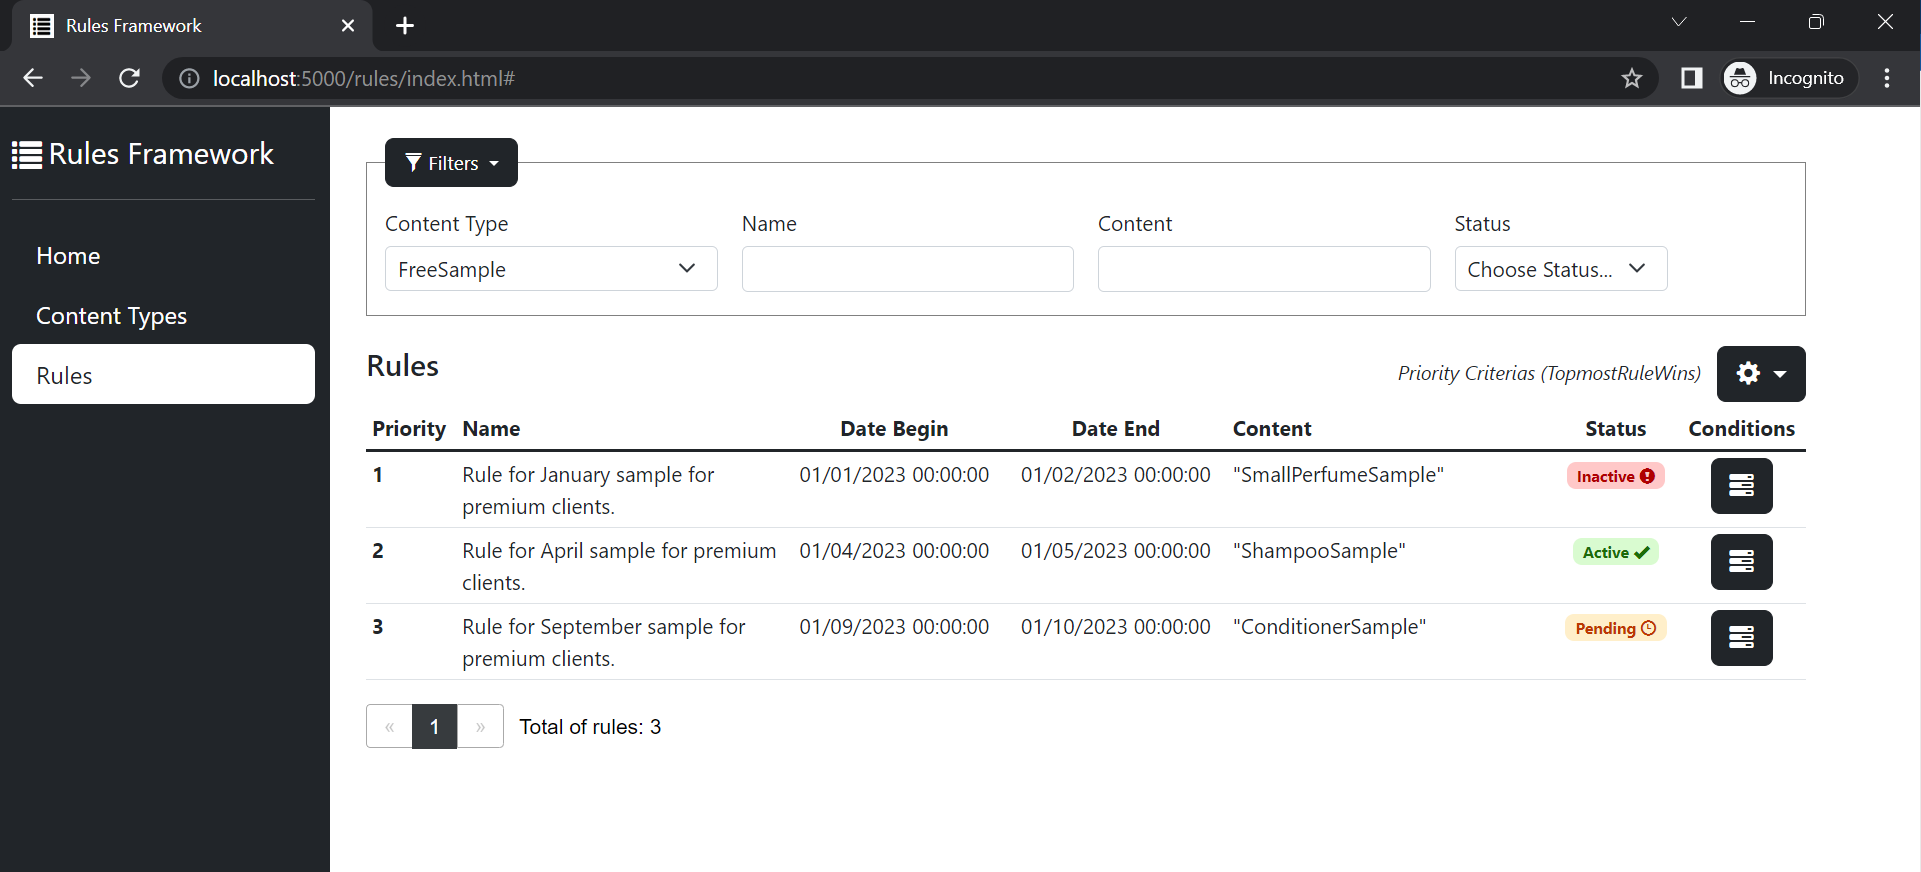Click the Content filter input field
Screen dimensions: 1921x872
coord(1264,269)
